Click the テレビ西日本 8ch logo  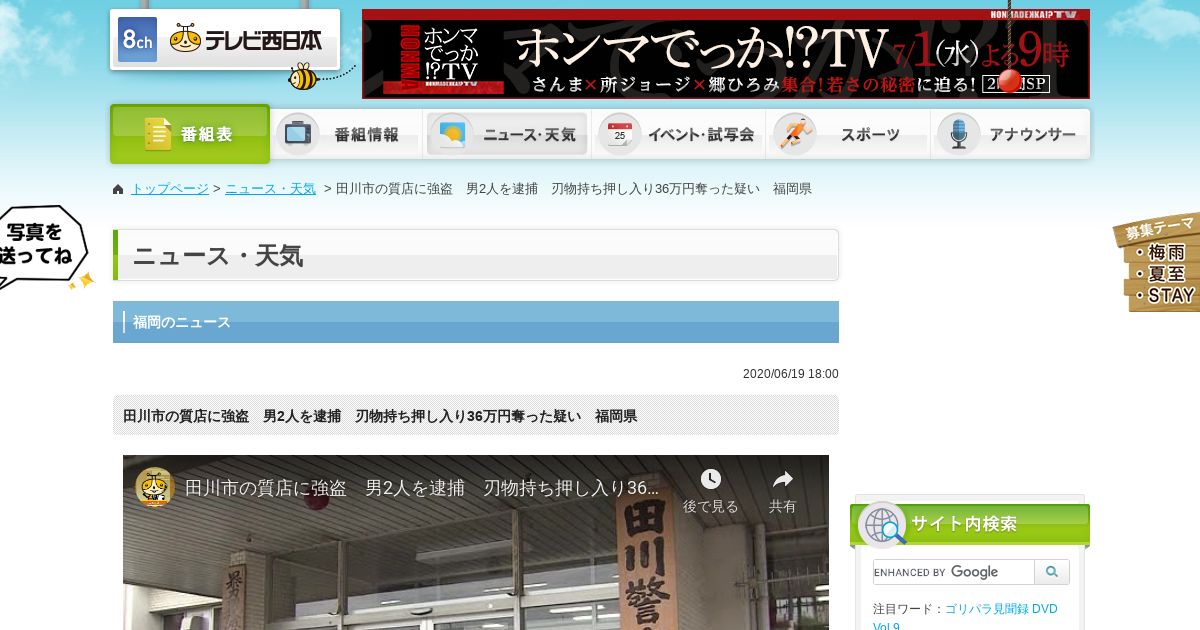pyautogui.click(x=225, y=39)
